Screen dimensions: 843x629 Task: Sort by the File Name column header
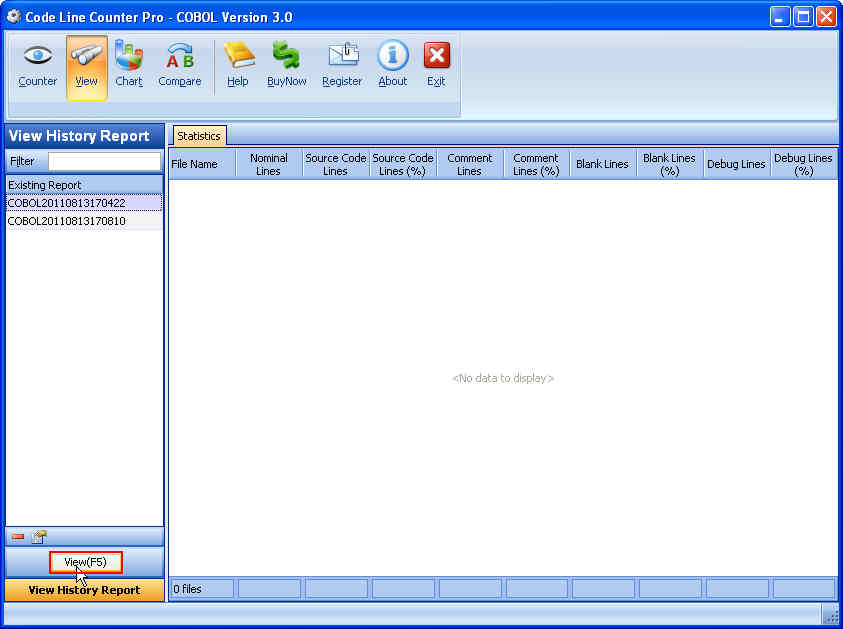[200, 163]
